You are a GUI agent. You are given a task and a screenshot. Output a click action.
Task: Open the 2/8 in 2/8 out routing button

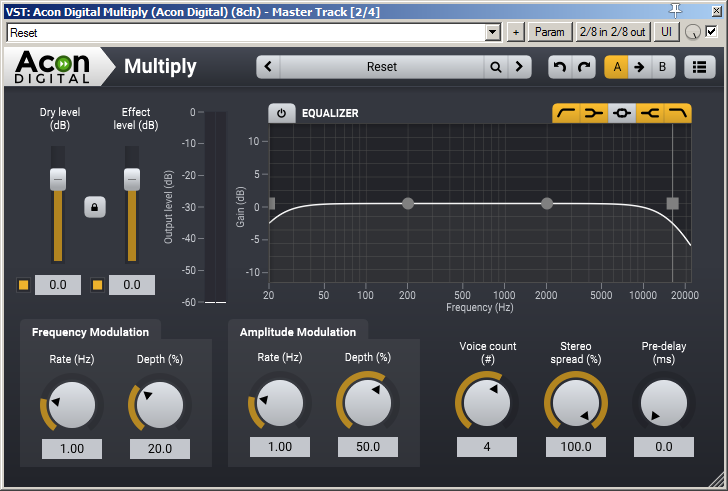pyautogui.click(x=612, y=32)
